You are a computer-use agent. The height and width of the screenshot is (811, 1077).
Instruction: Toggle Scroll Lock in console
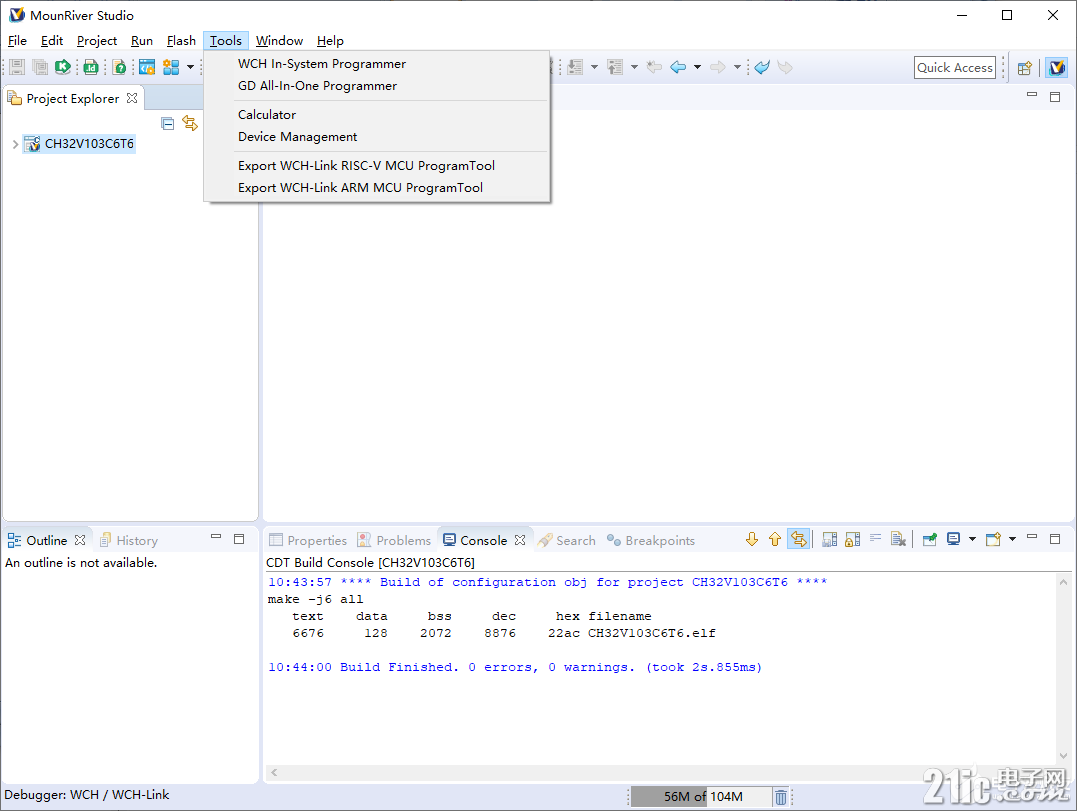pos(852,540)
